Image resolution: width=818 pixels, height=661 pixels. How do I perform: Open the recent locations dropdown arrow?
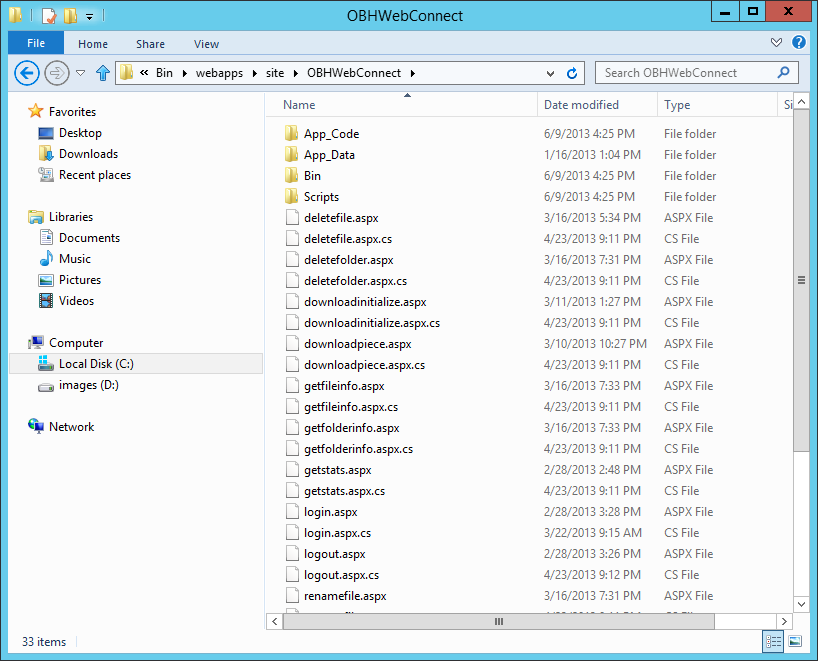pyautogui.click(x=80, y=73)
